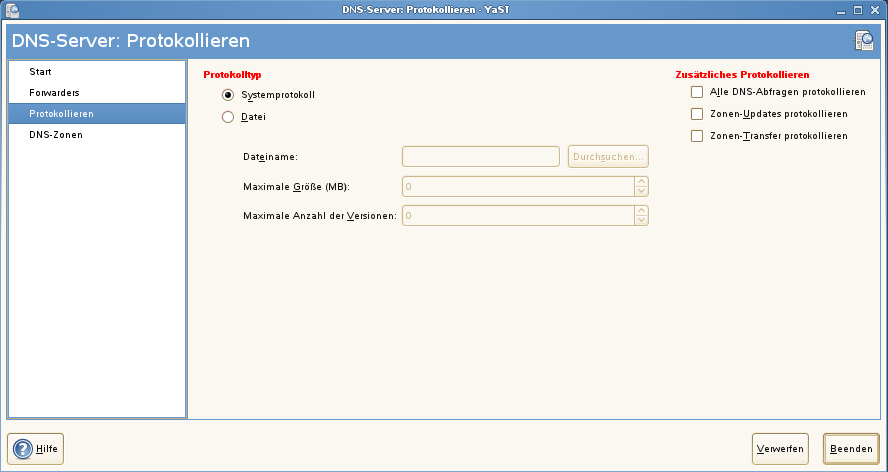888x472 pixels.
Task: Select the Datei radio button
Action: (x=228, y=117)
